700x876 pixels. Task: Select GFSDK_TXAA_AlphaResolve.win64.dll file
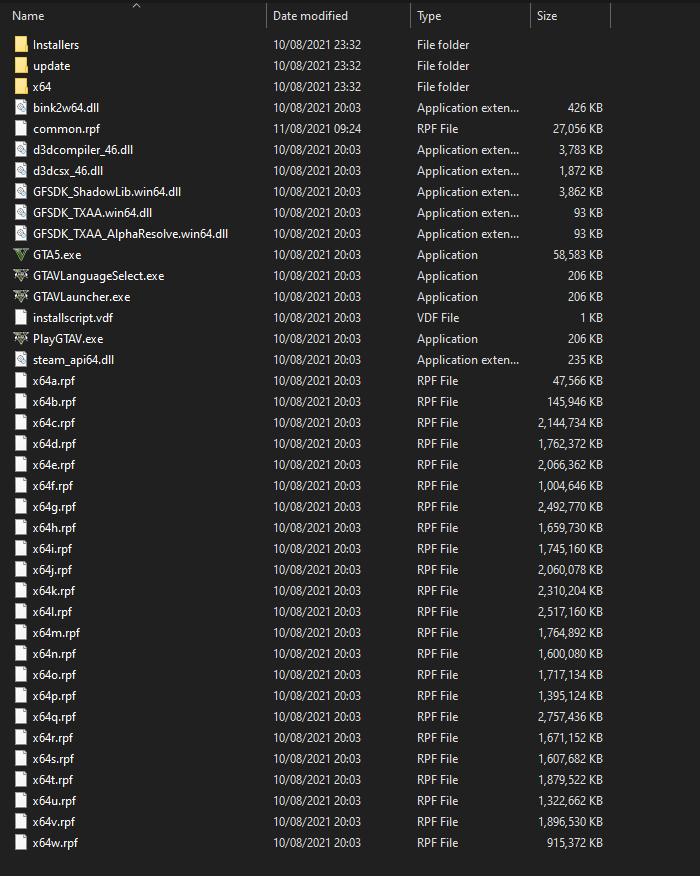click(x=130, y=234)
